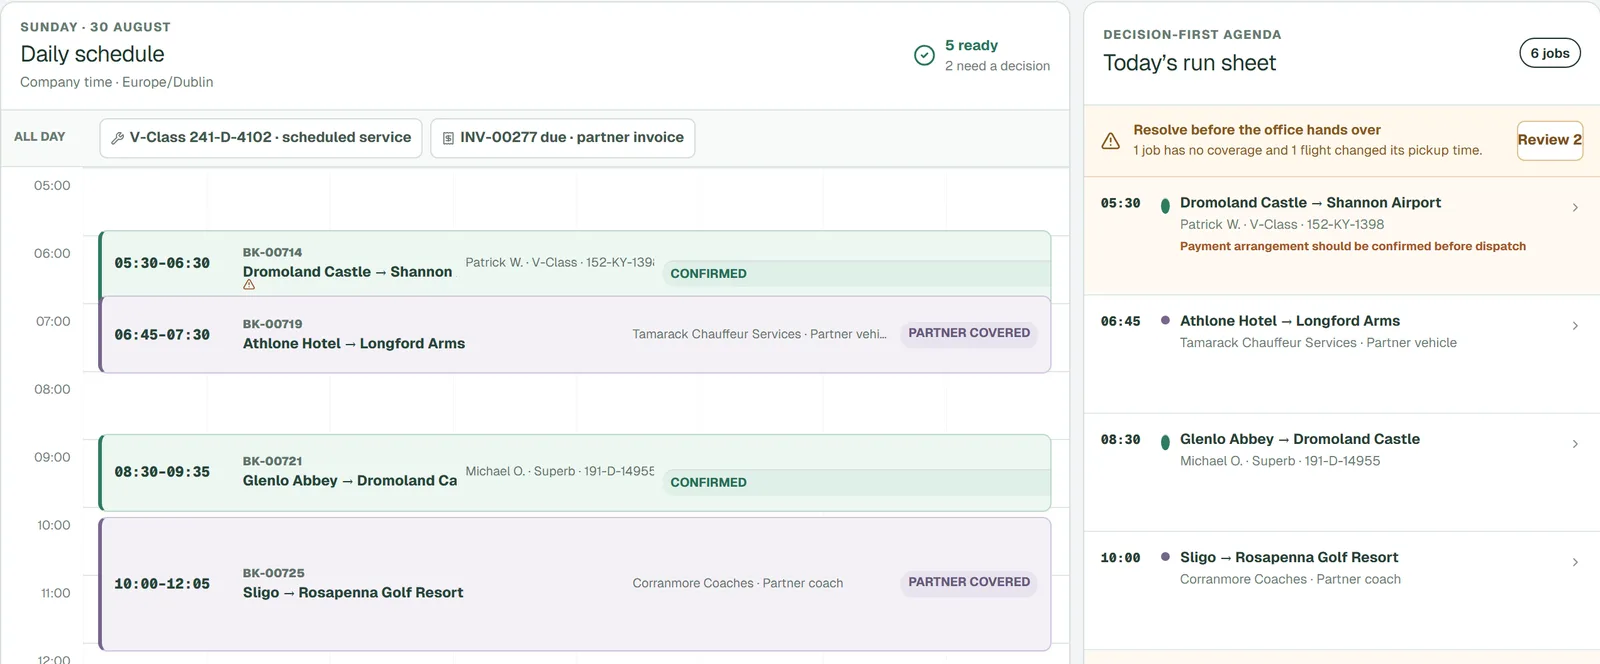Click PARTNER COVERED badge on BK-00725

click(x=969, y=582)
